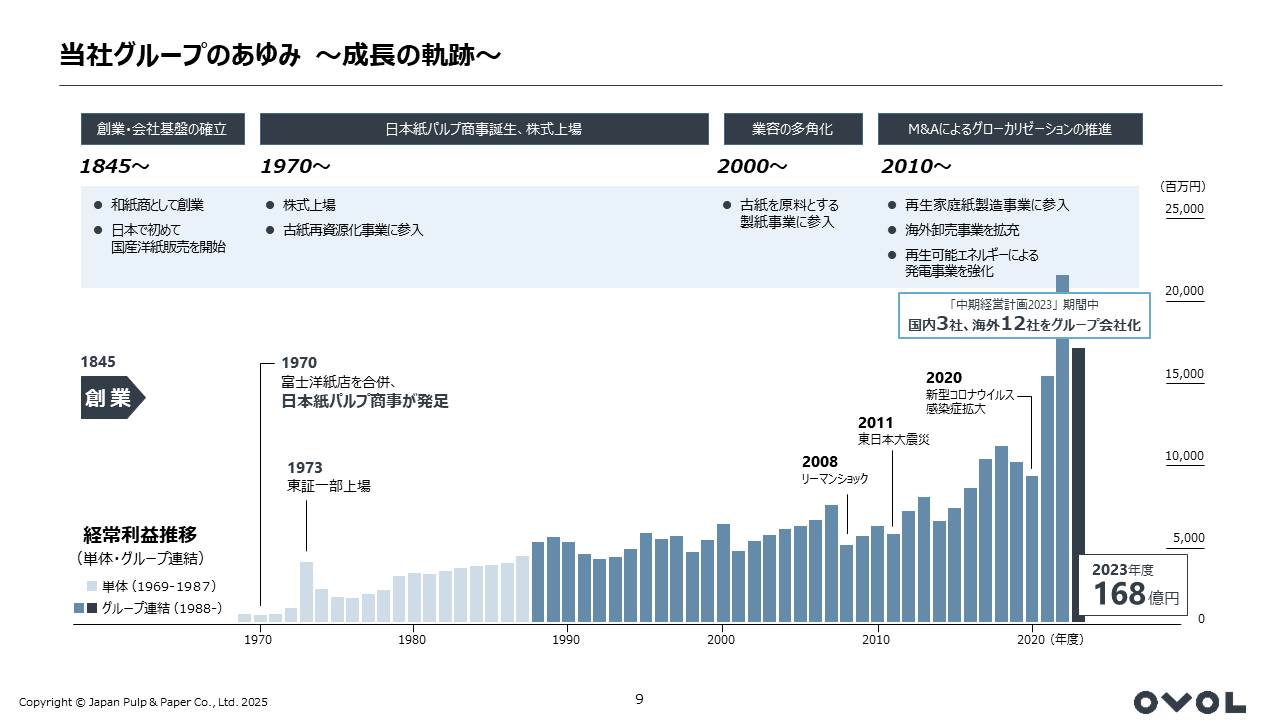Click the 1970 x-axis label
The image size is (1280, 720).
259,638
